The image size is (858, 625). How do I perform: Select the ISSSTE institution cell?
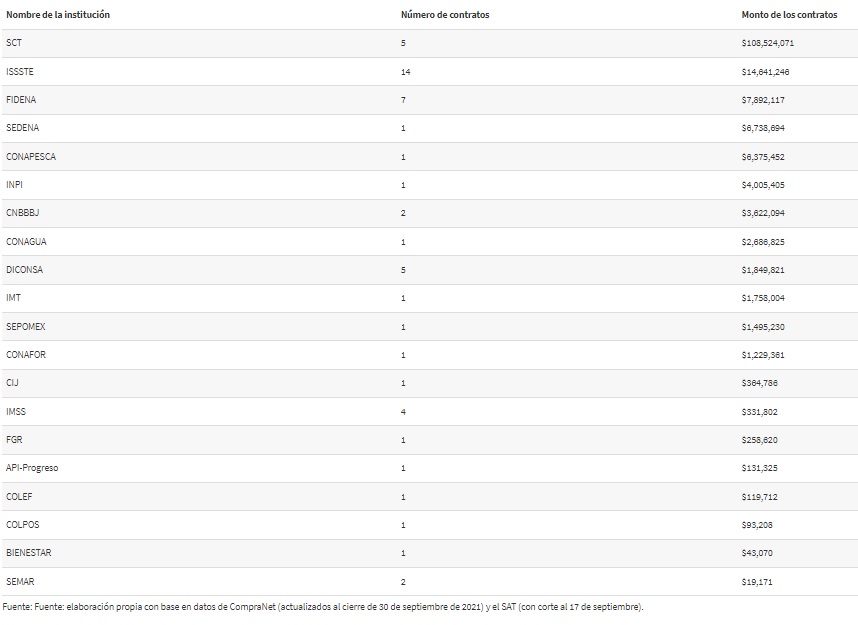click(20, 72)
